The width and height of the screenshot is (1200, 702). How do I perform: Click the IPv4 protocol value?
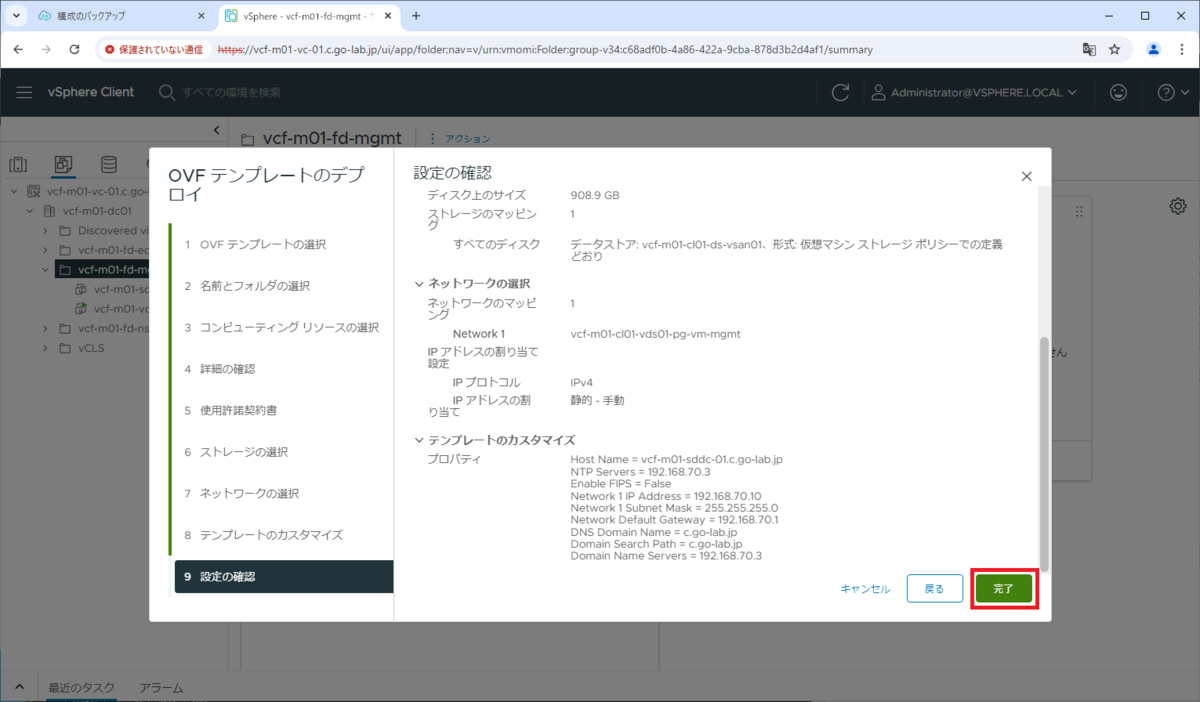coord(583,382)
